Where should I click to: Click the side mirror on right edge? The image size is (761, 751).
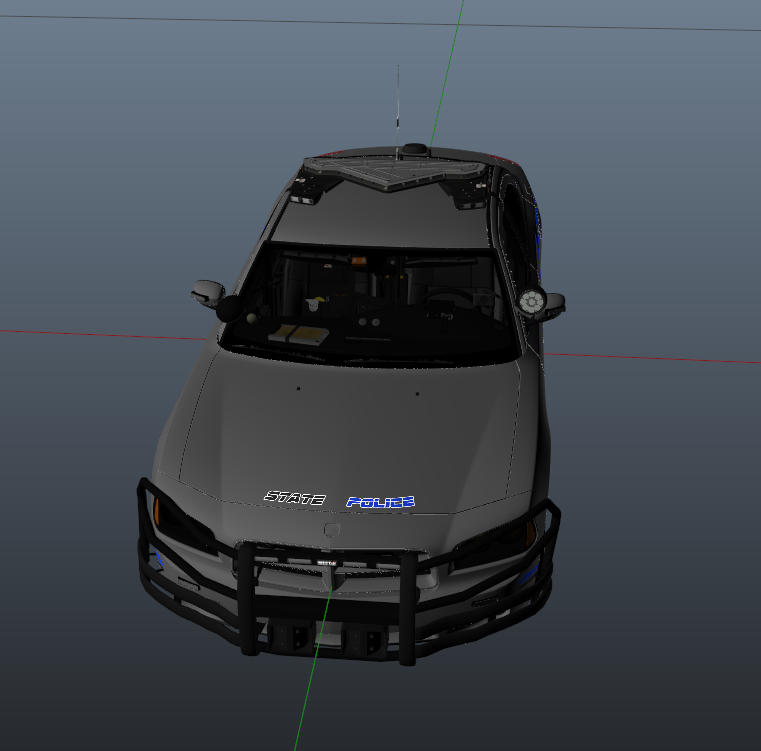point(553,301)
